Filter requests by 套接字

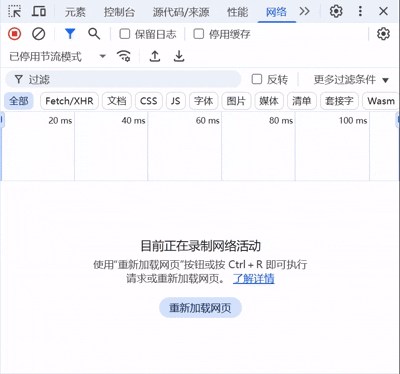point(339,101)
